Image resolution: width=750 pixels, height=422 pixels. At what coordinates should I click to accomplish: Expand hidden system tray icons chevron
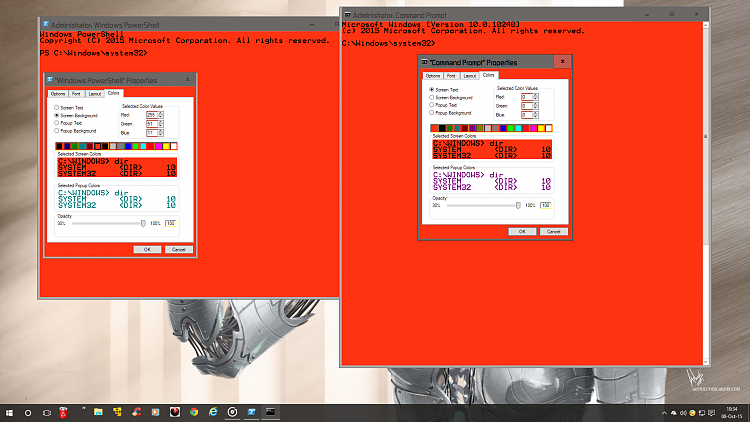click(x=664, y=413)
